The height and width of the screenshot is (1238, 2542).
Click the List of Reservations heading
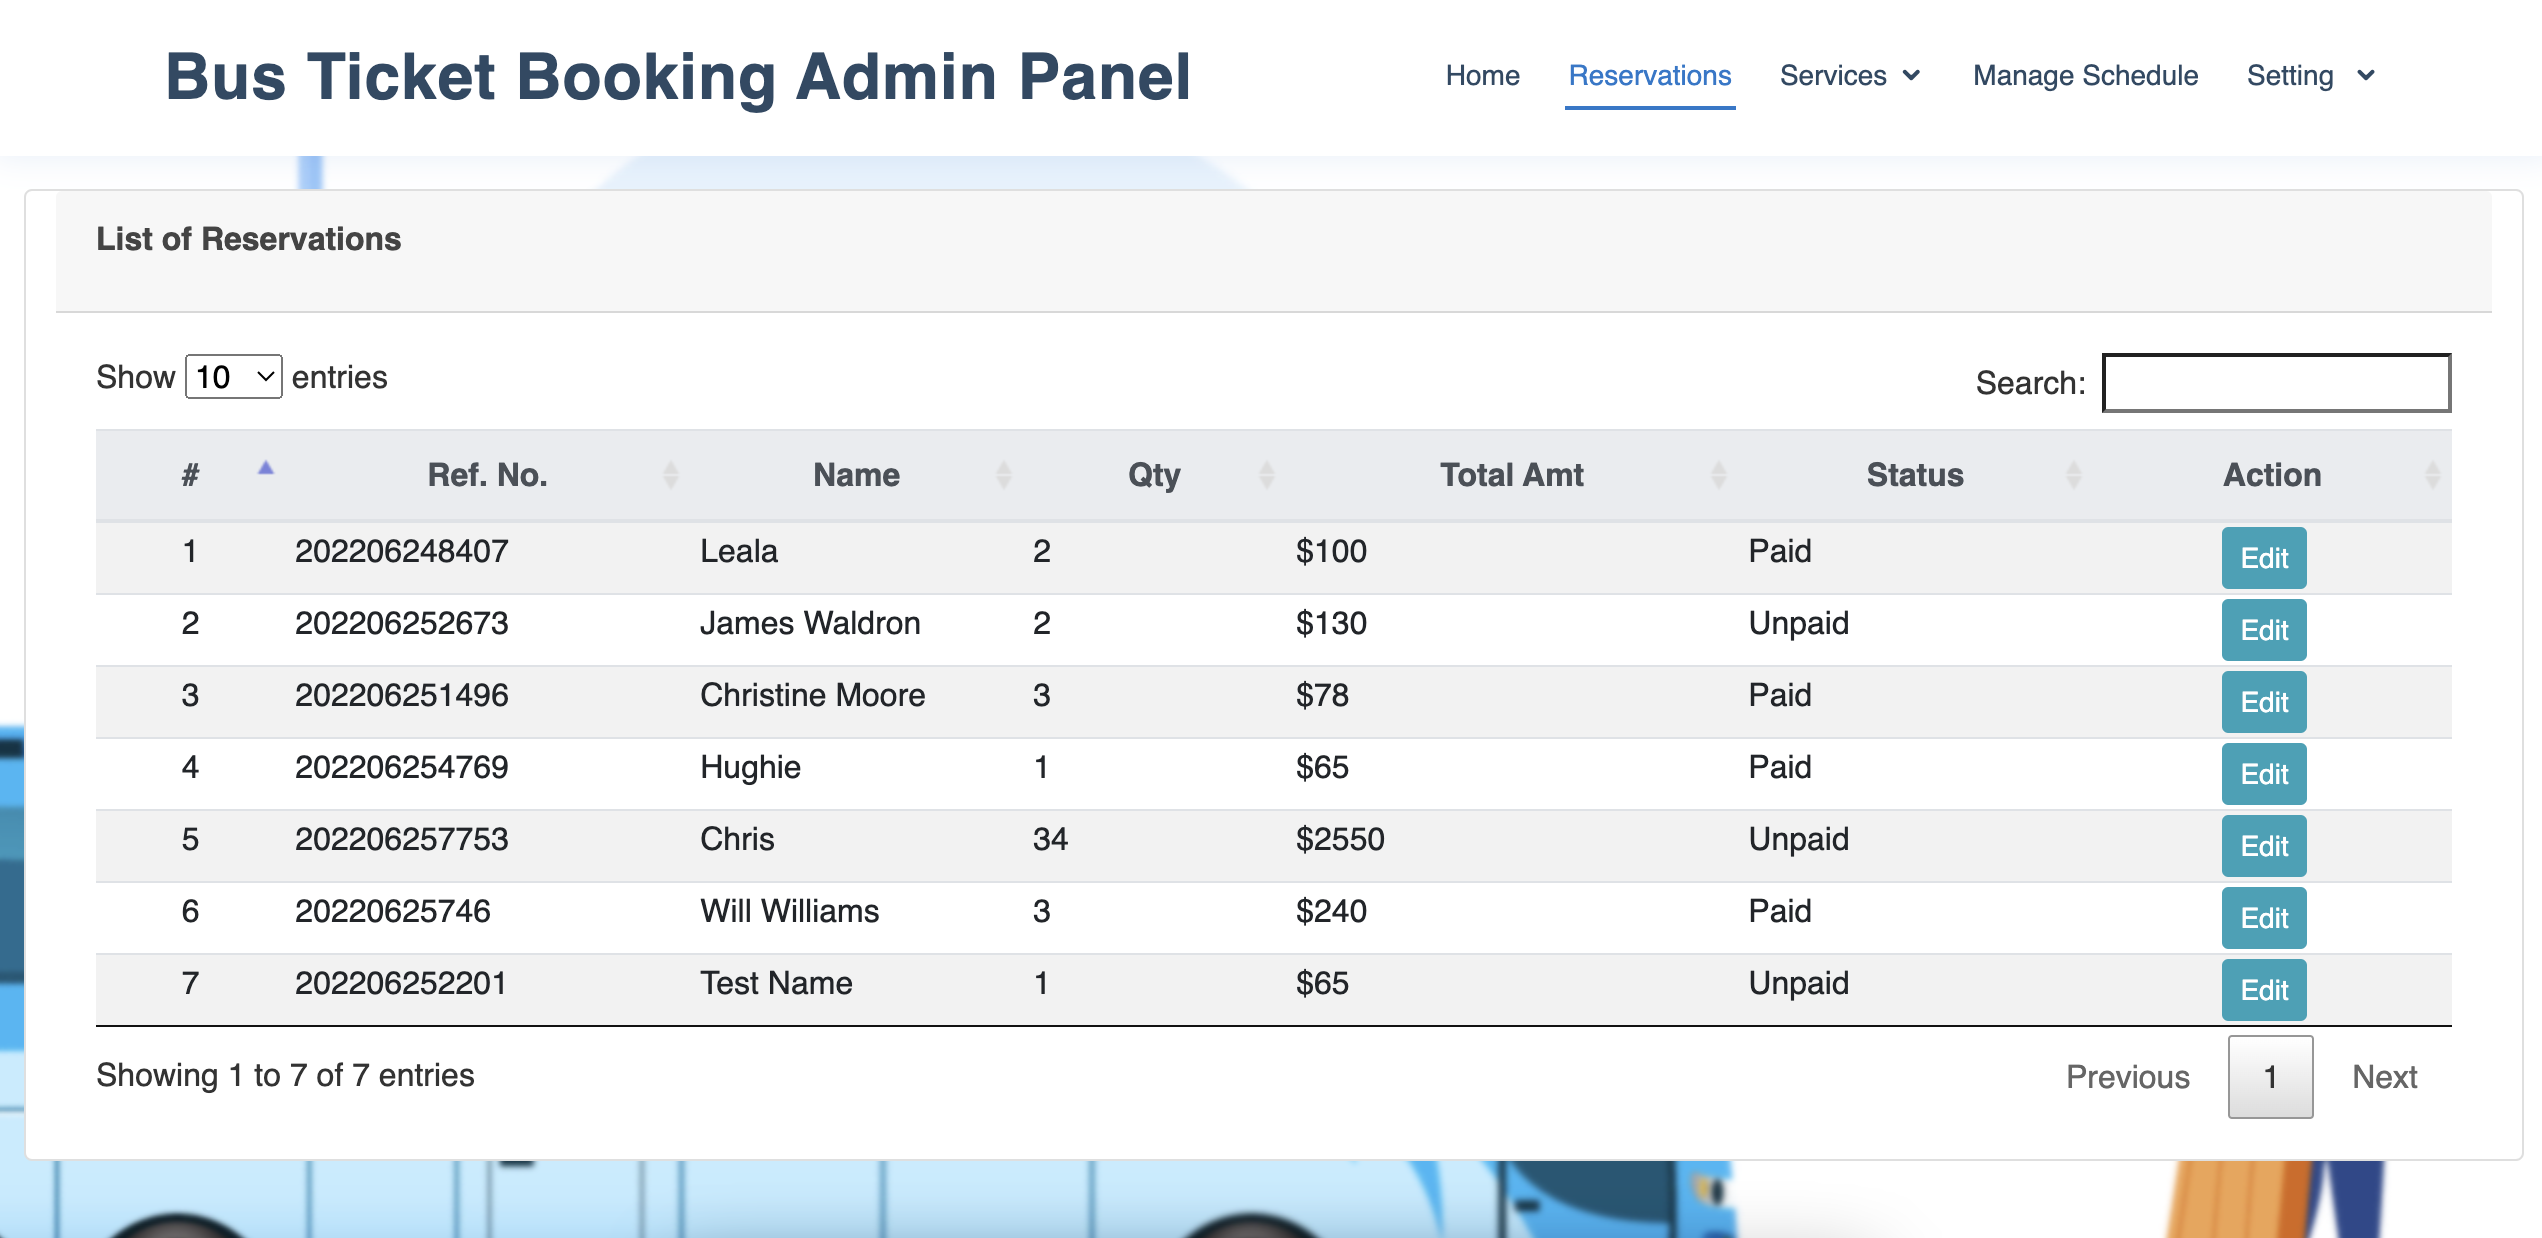coord(248,239)
